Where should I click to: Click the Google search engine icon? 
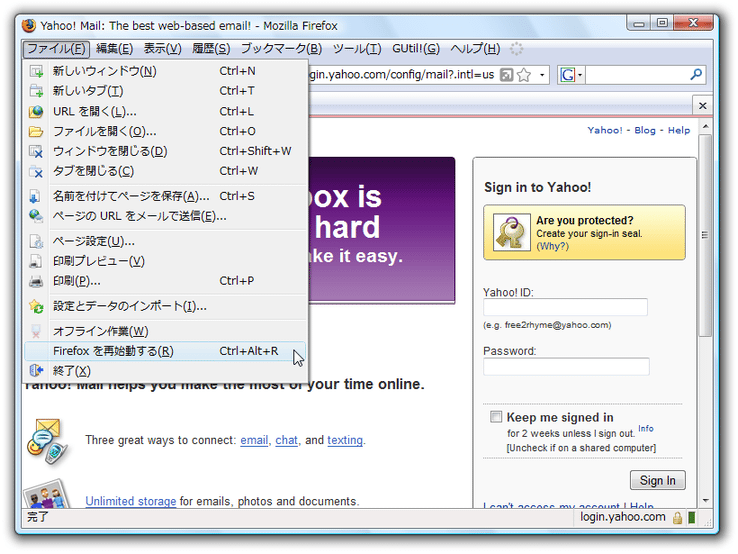click(x=567, y=75)
